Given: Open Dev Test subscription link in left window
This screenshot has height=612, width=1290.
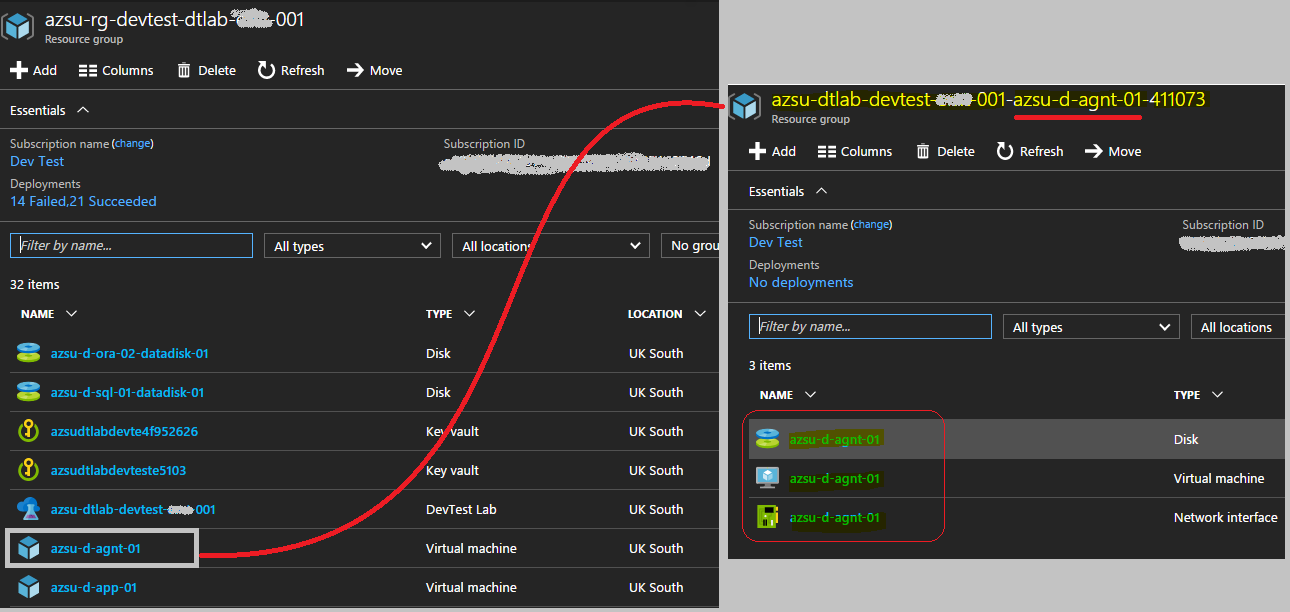Looking at the screenshot, I should click(x=37, y=161).
